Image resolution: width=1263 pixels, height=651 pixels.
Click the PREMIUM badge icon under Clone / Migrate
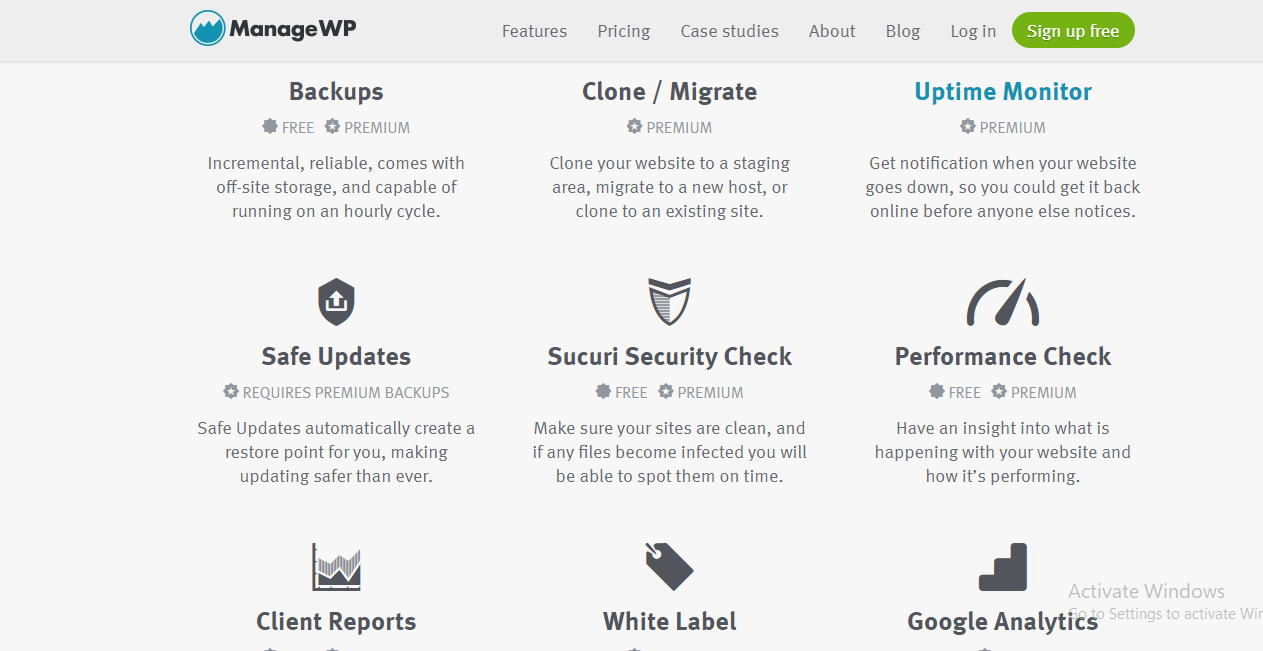(x=634, y=127)
